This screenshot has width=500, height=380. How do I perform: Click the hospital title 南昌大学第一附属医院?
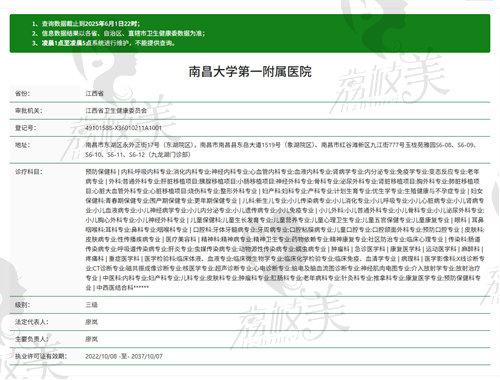pos(250,72)
